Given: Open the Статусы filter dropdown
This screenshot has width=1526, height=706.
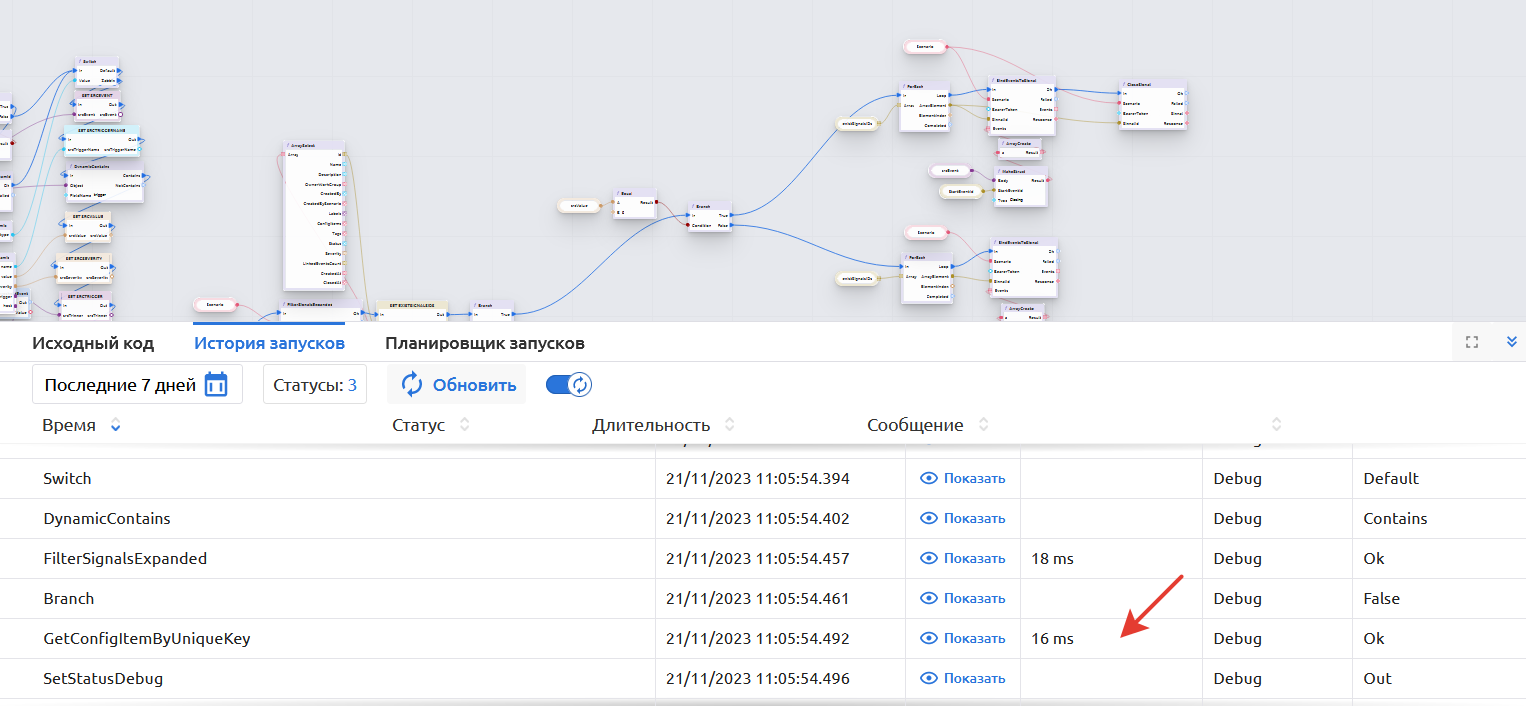Looking at the screenshot, I should (x=314, y=385).
